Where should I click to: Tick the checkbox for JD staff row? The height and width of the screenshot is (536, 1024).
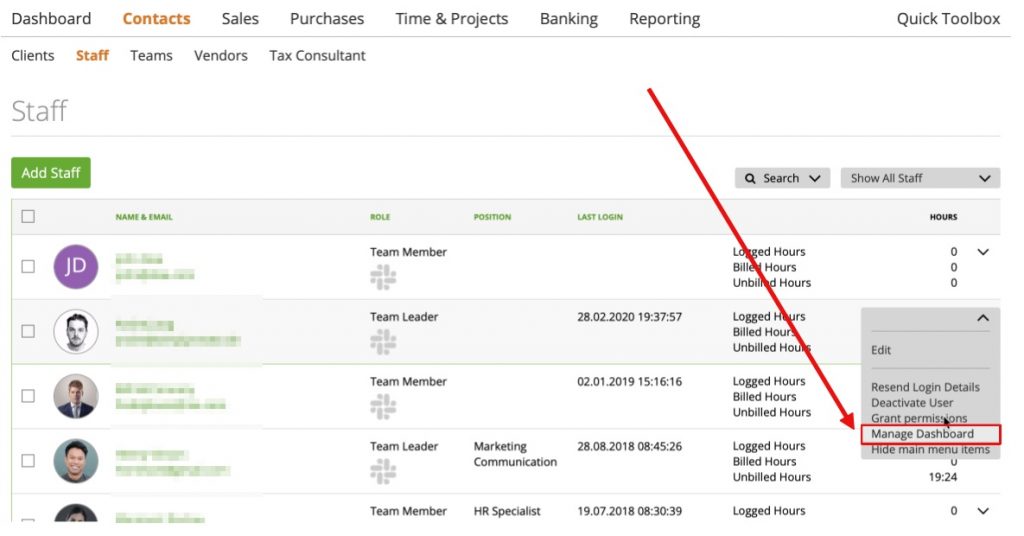(28, 266)
